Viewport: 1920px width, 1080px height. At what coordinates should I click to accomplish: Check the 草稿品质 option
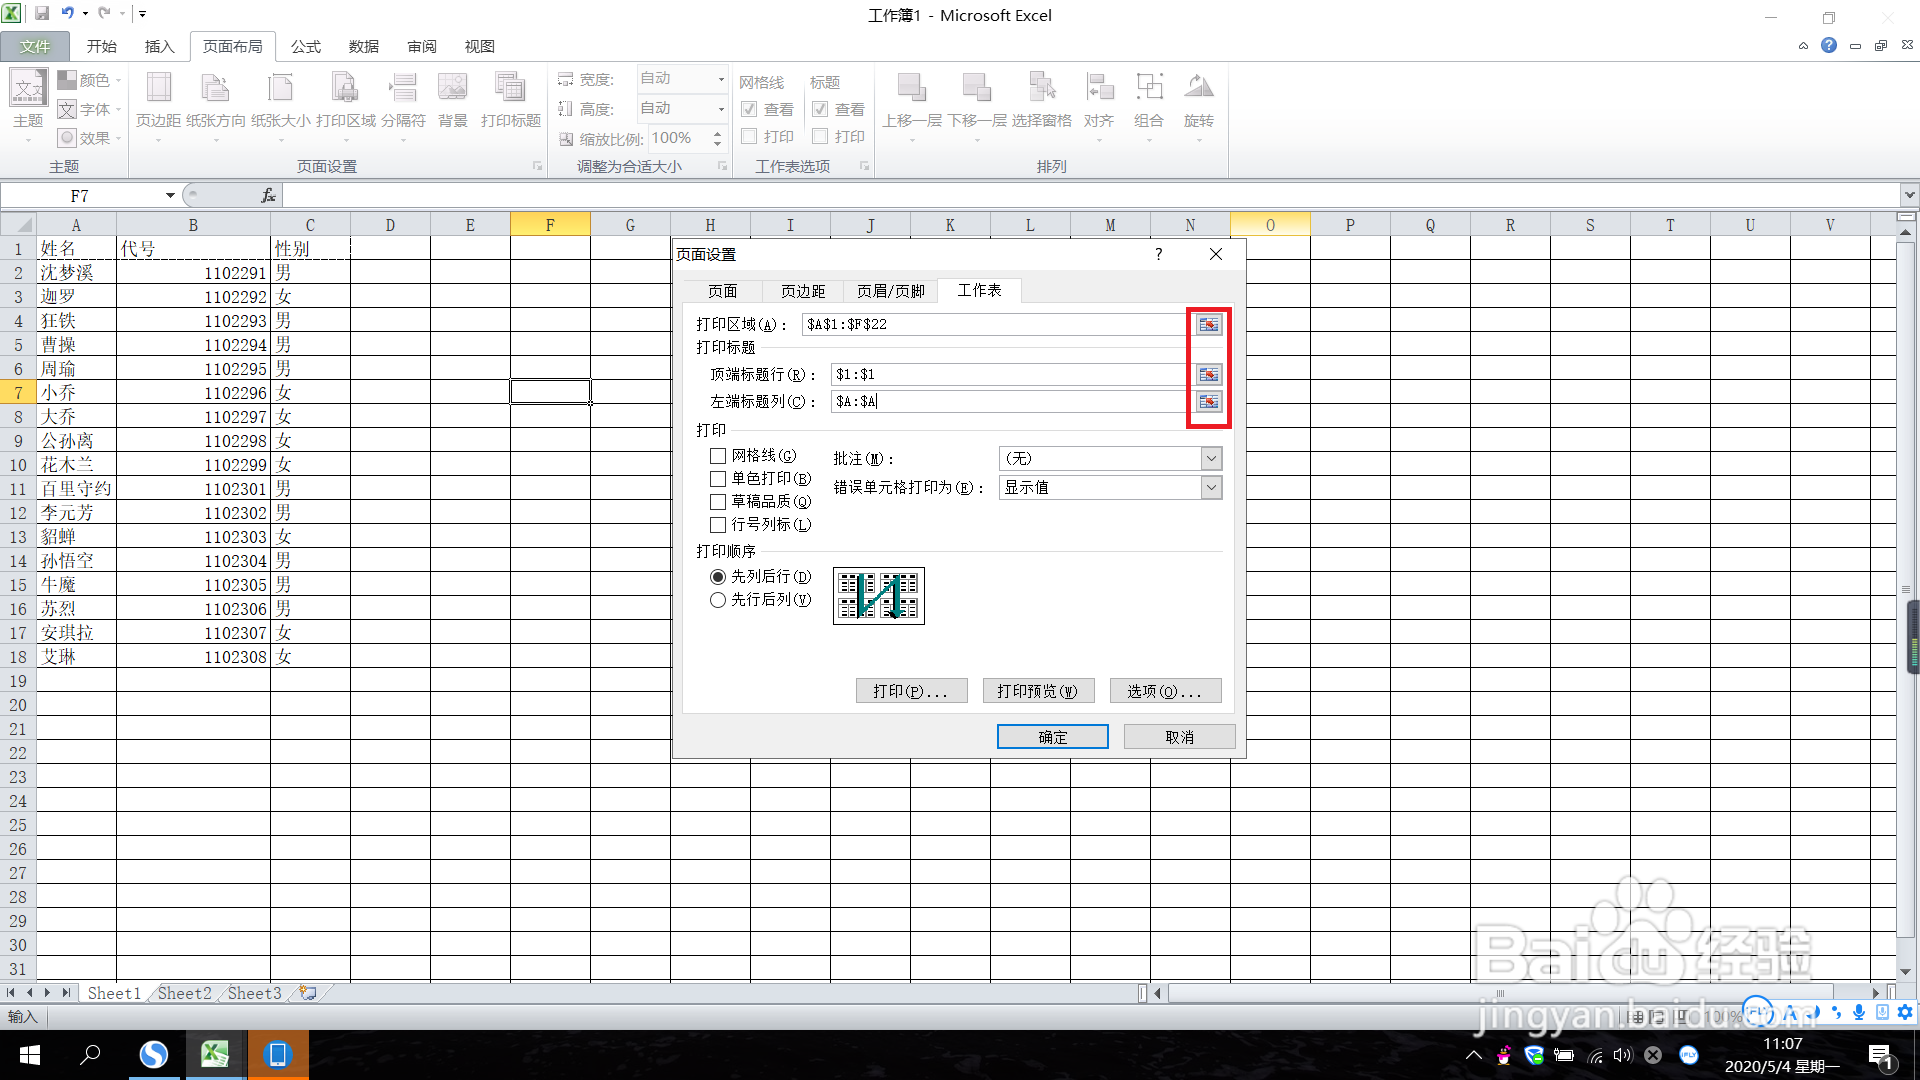pyautogui.click(x=717, y=501)
